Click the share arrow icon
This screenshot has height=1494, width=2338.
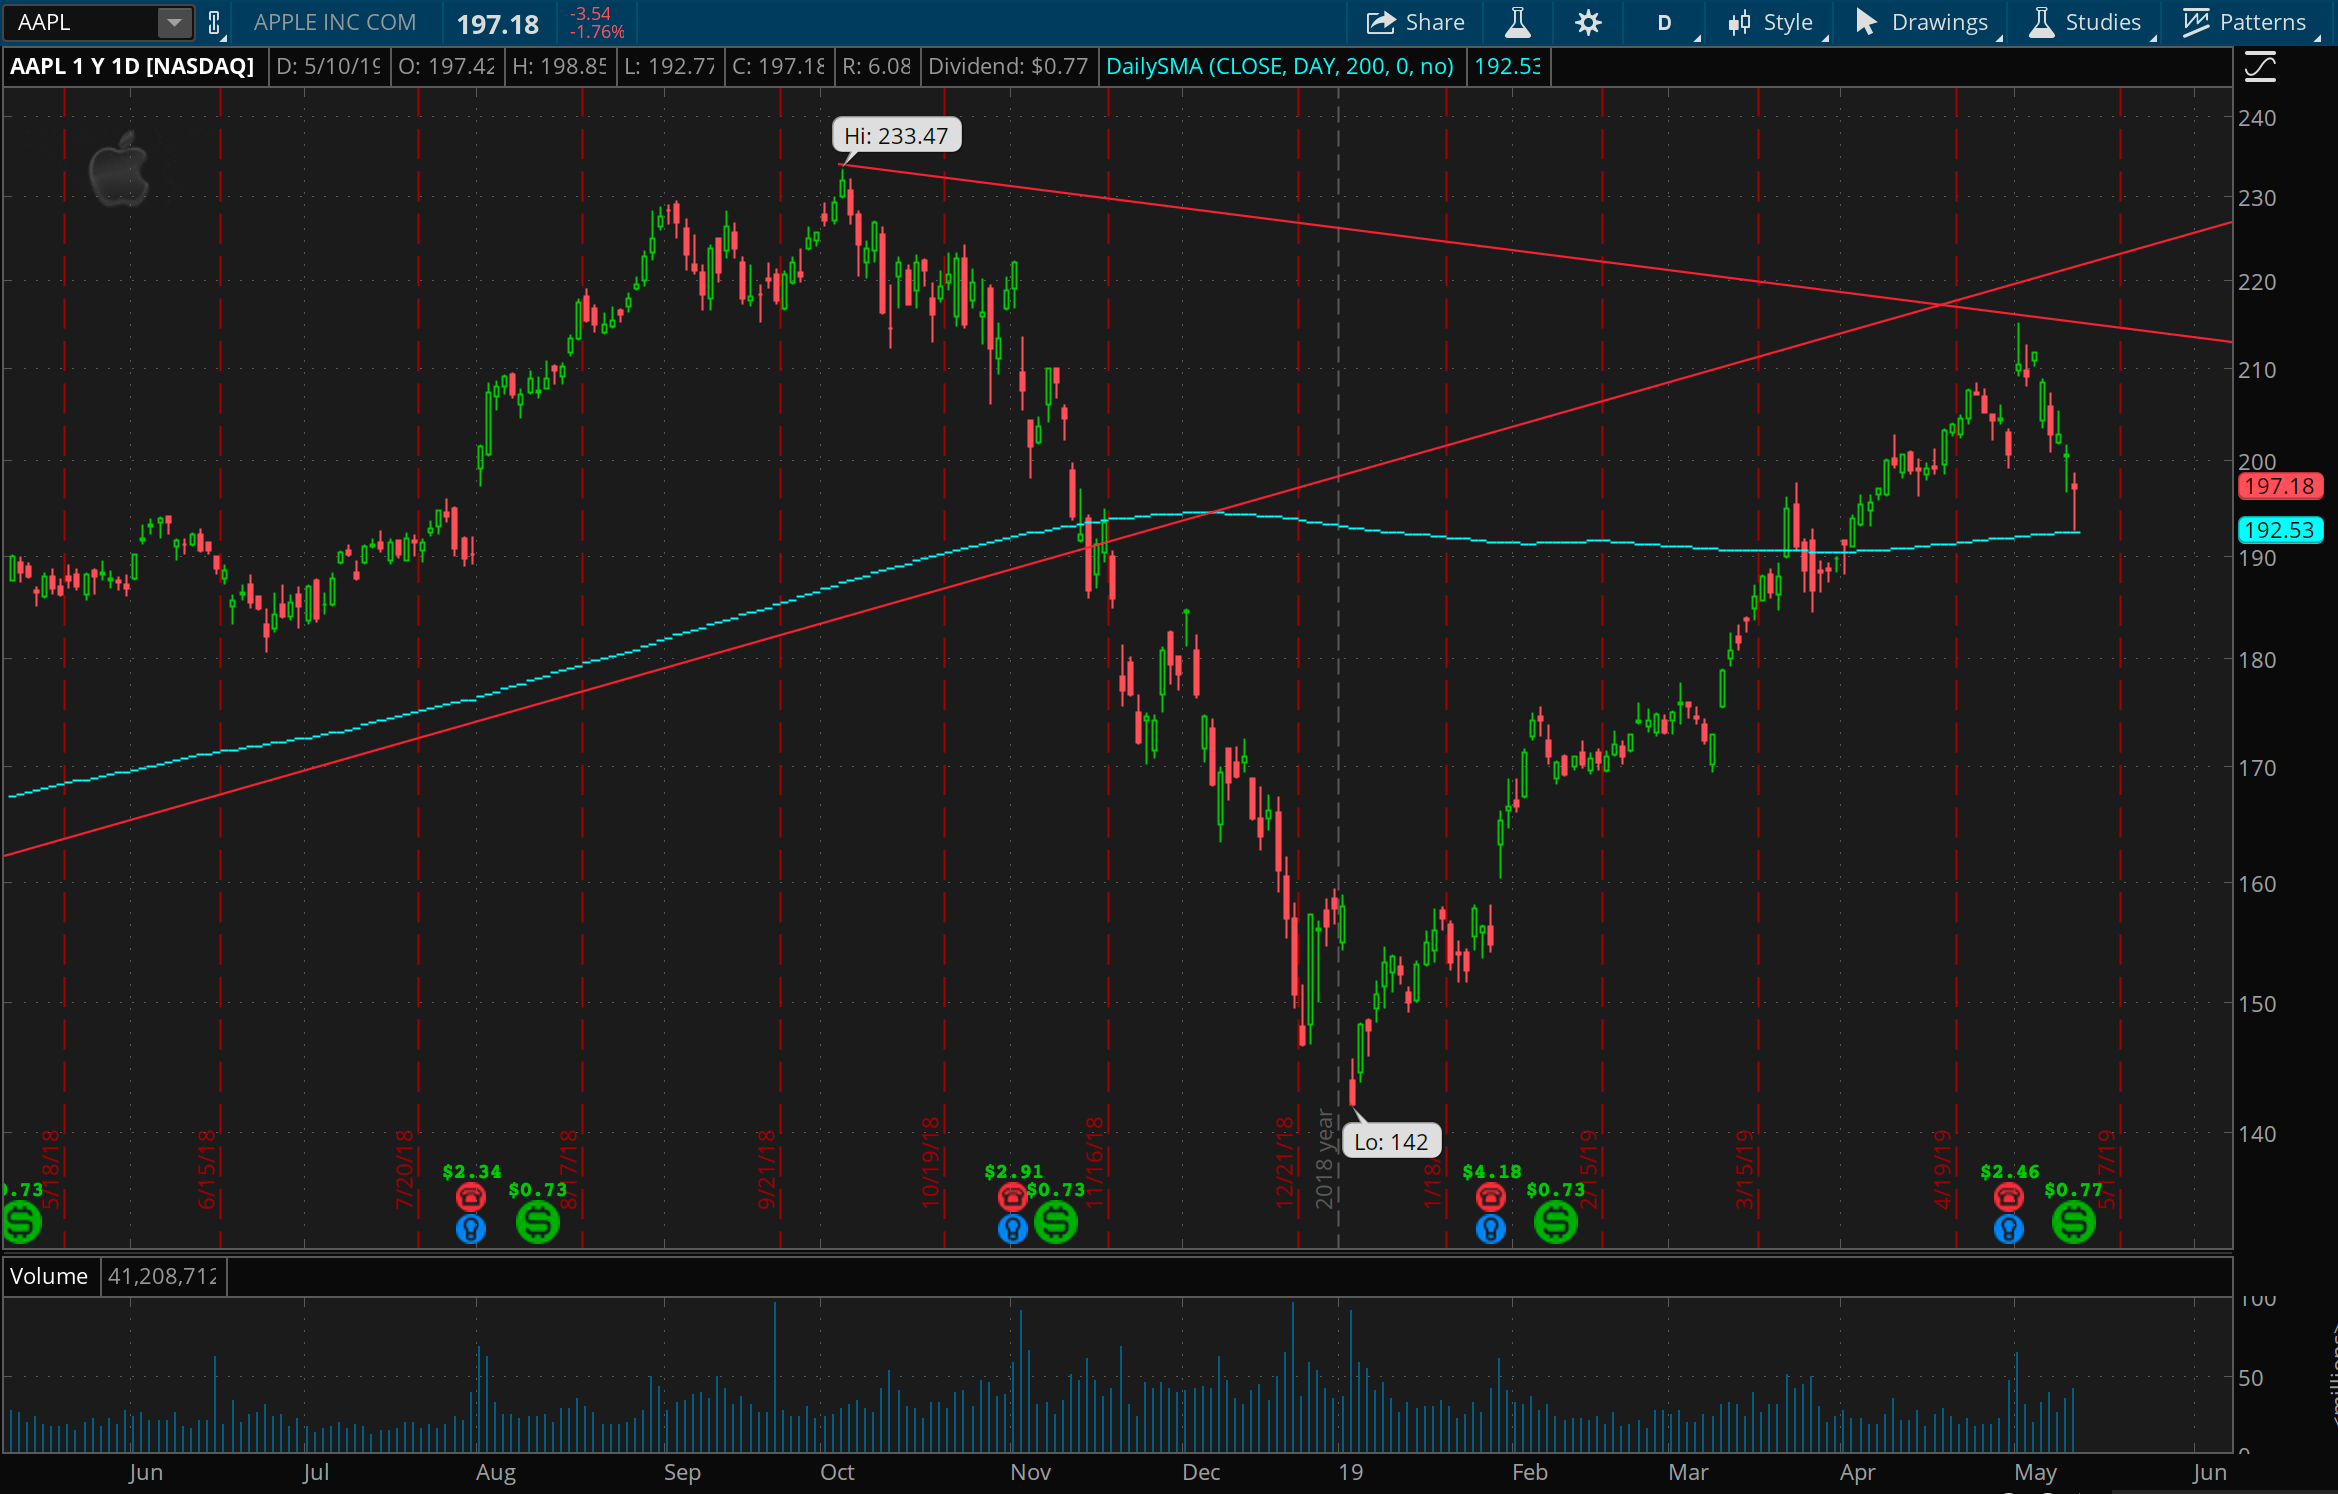click(x=1381, y=22)
